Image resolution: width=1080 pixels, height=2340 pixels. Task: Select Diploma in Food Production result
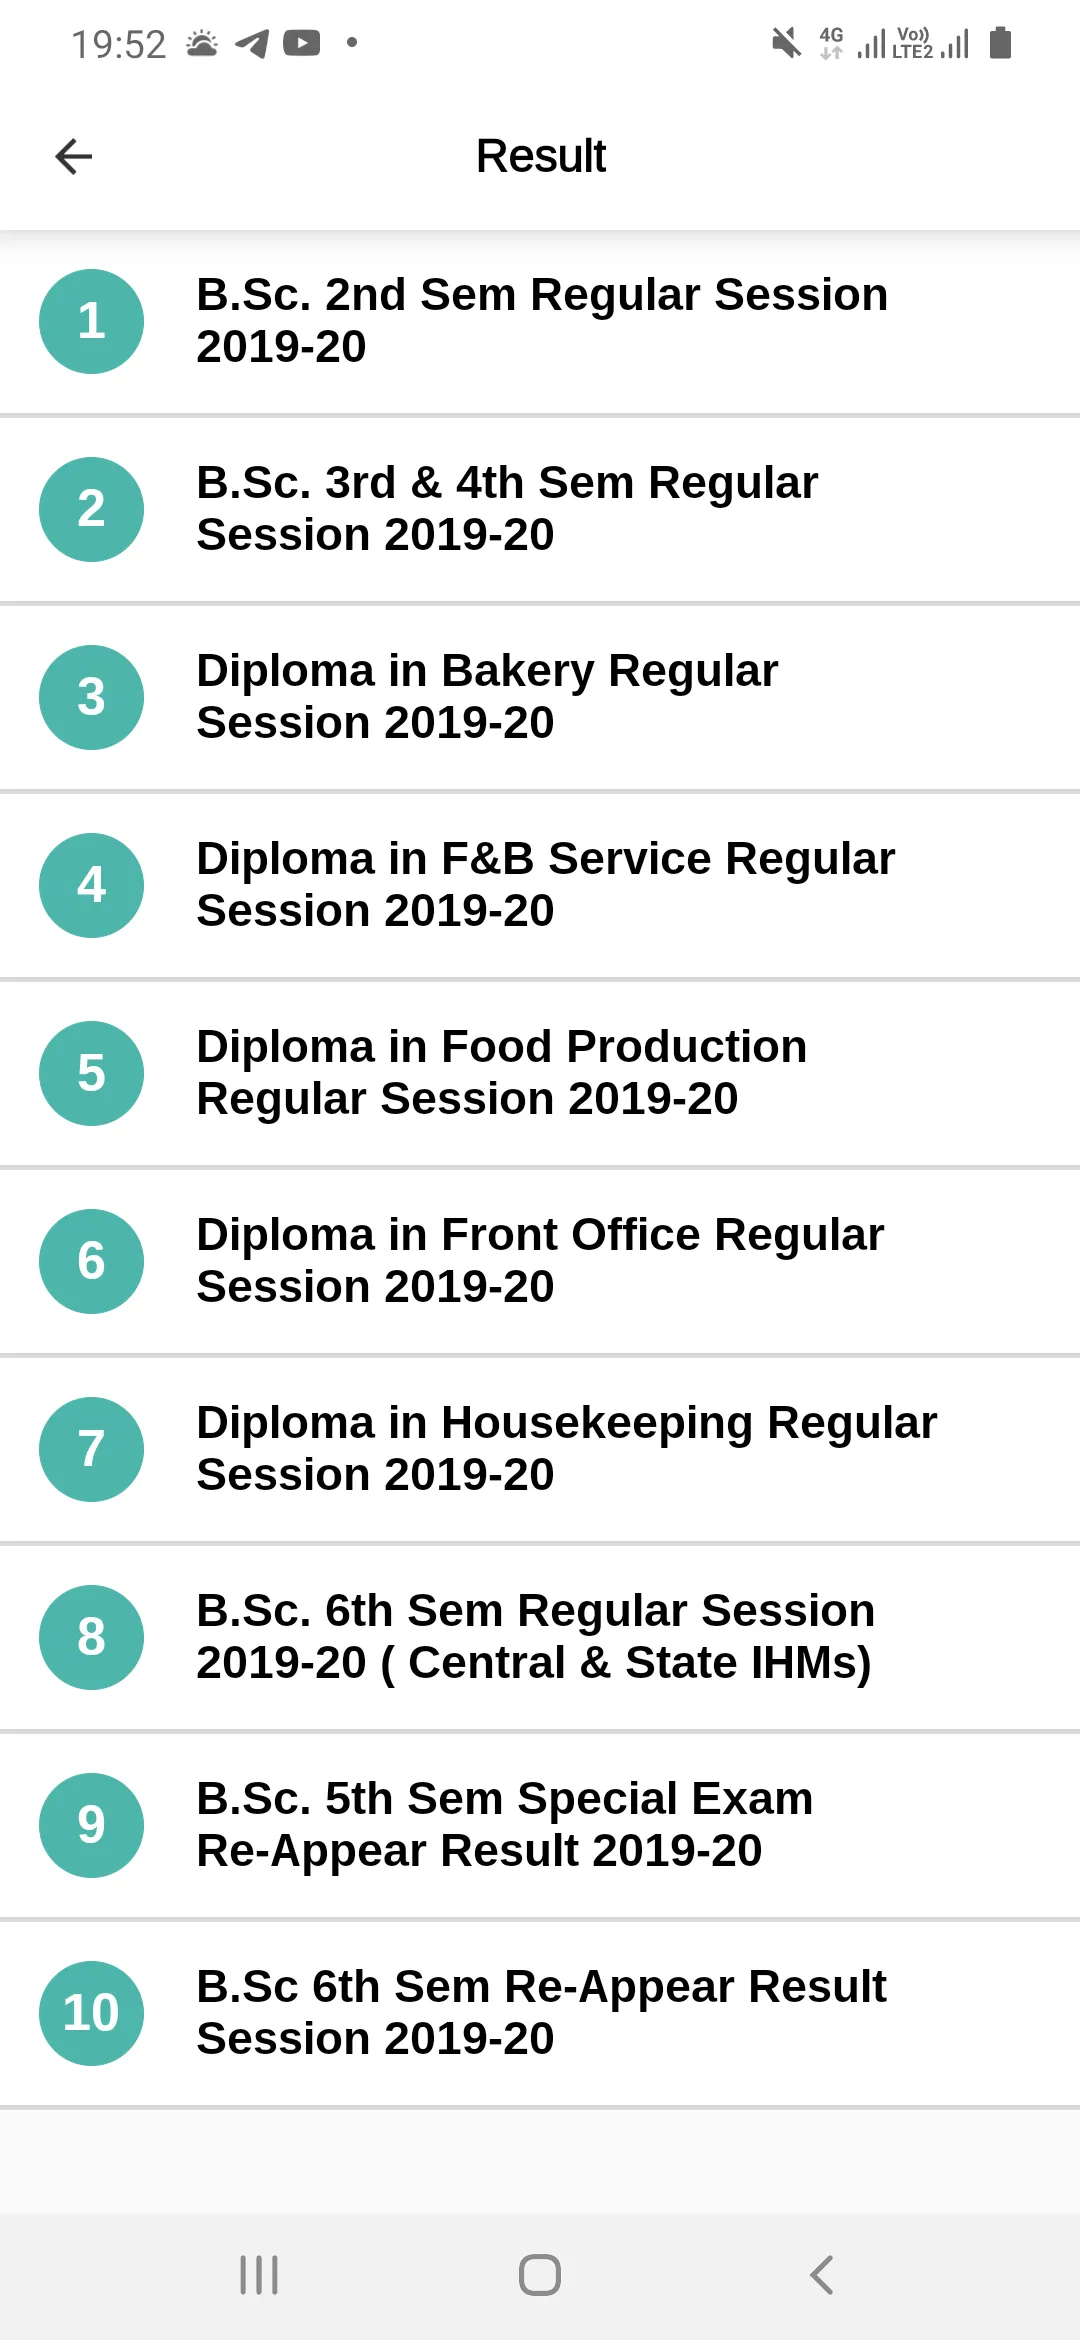(x=502, y=1073)
